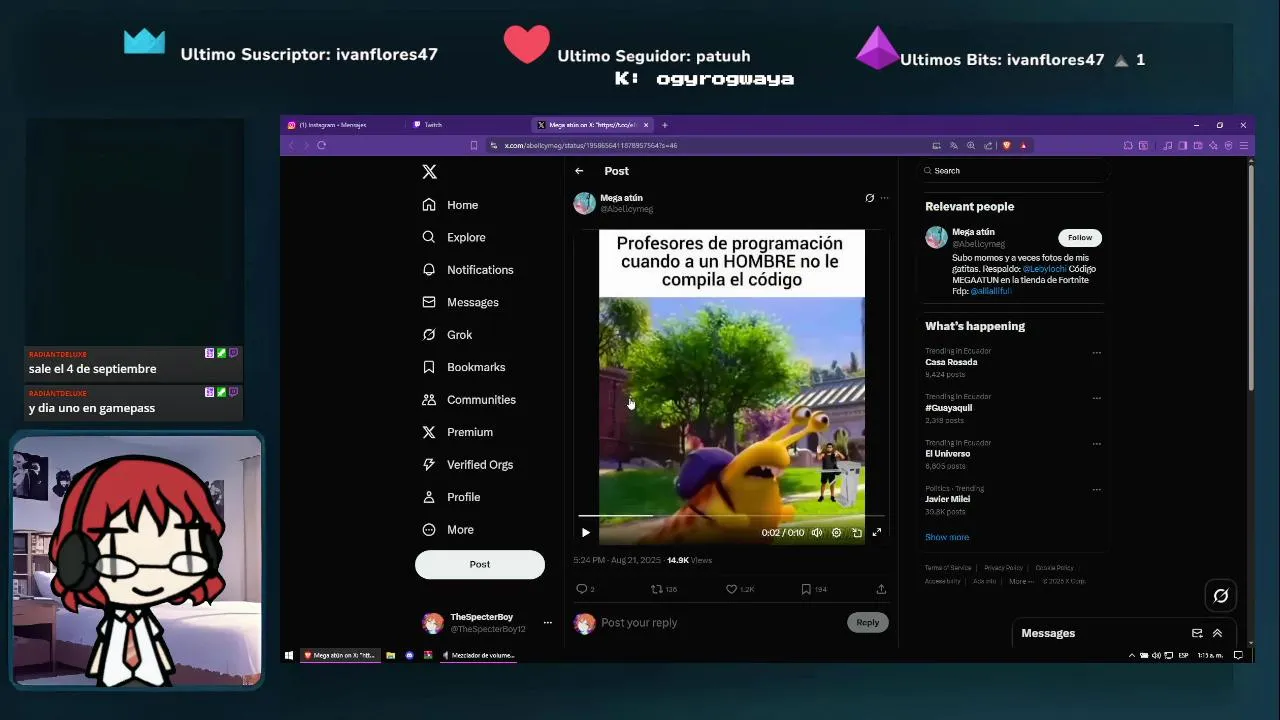
Task: Open Verified Orgs in the sidebar
Action: pyautogui.click(x=468, y=465)
